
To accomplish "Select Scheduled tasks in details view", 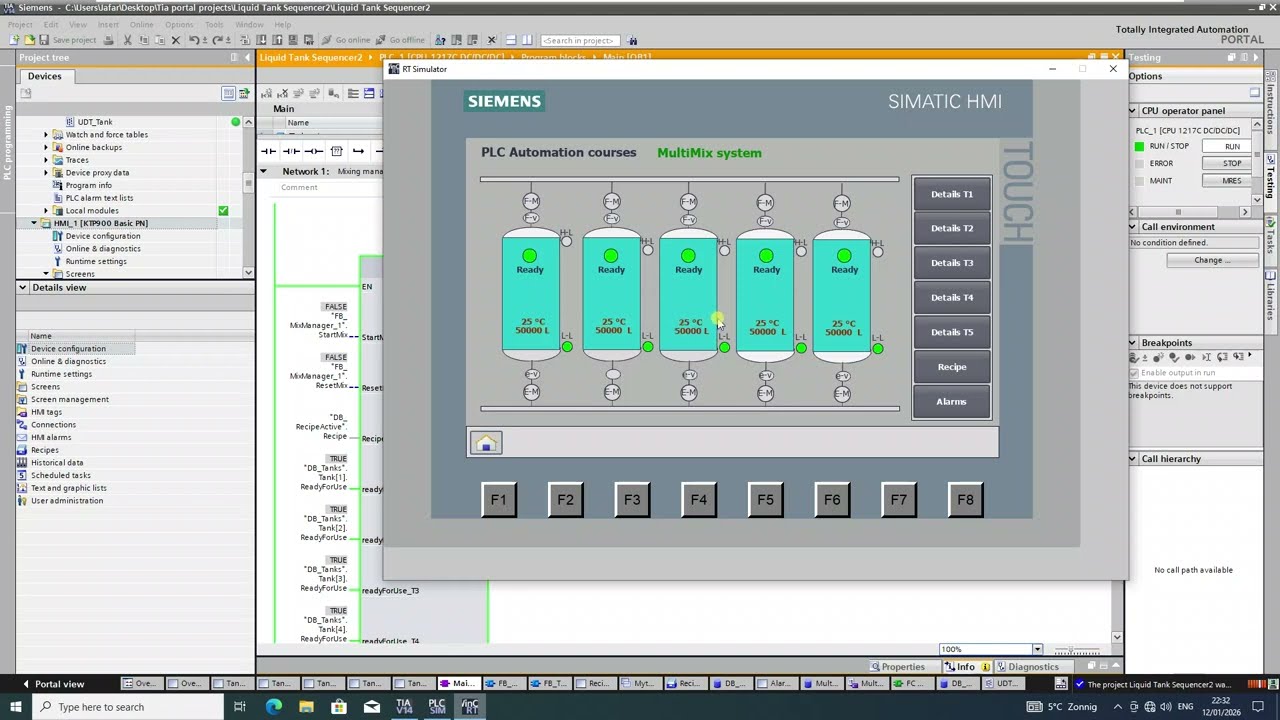I will pyautogui.click(x=60, y=475).
